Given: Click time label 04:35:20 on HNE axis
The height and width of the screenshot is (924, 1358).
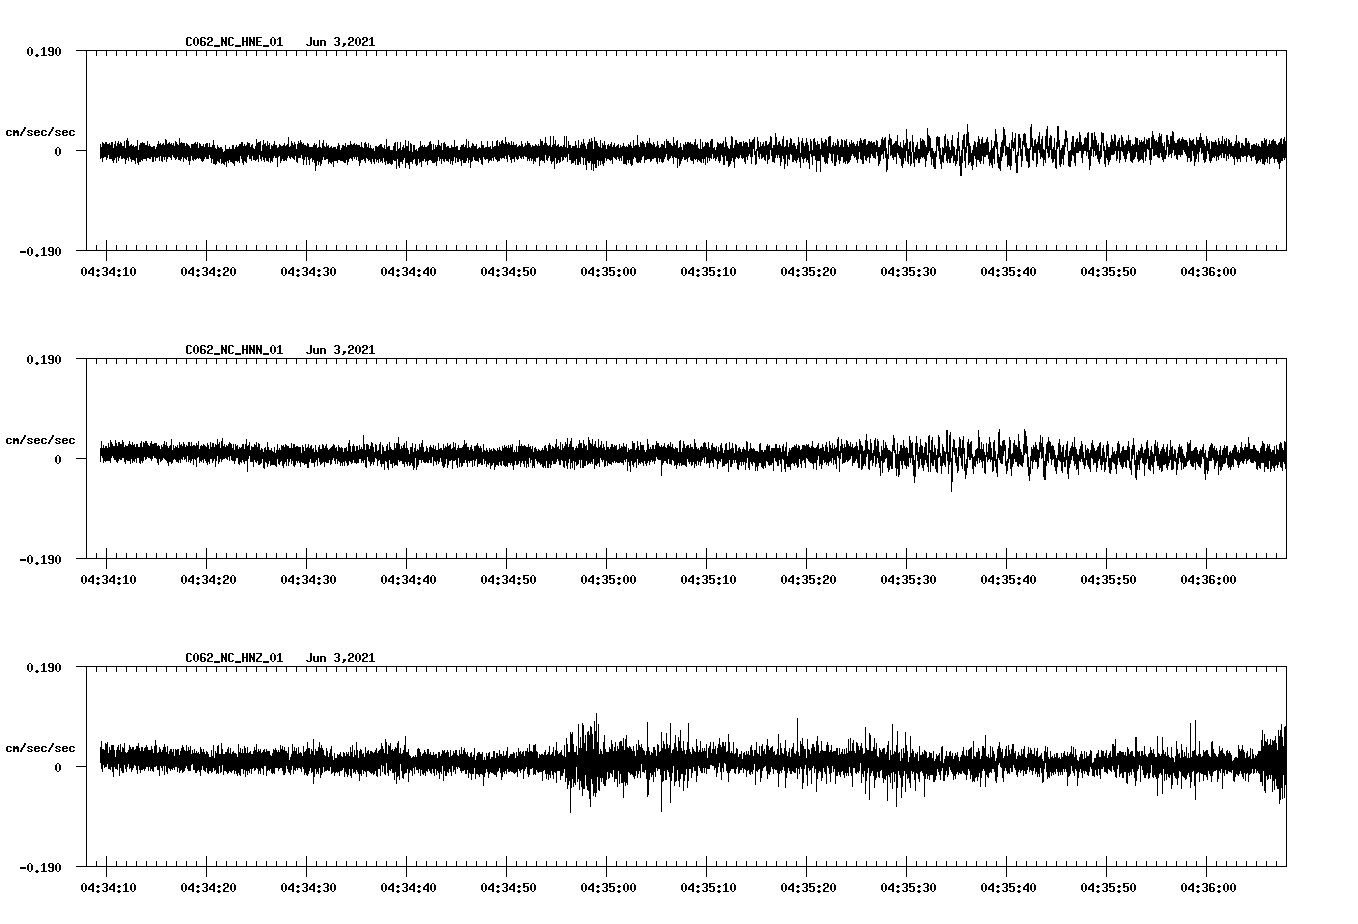Looking at the screenshot, I should [x=808, y=272].
